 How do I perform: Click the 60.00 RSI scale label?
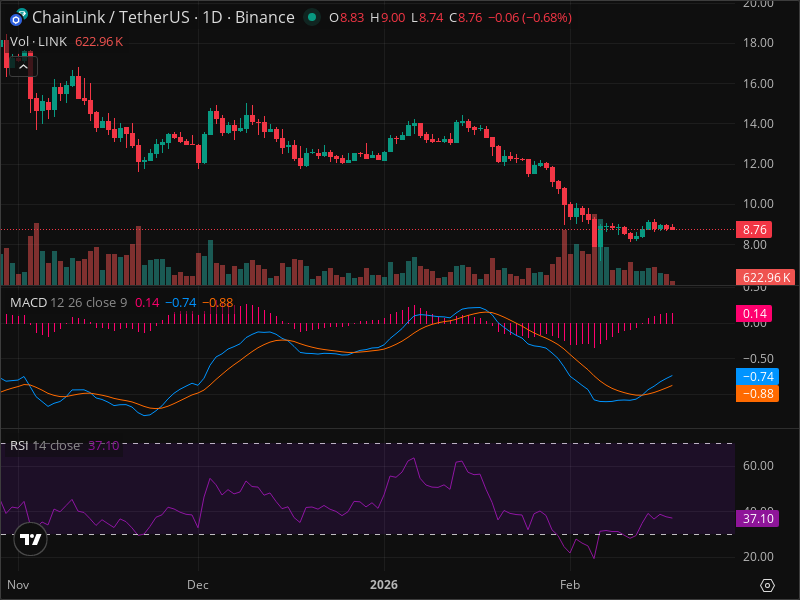(758, 465)
